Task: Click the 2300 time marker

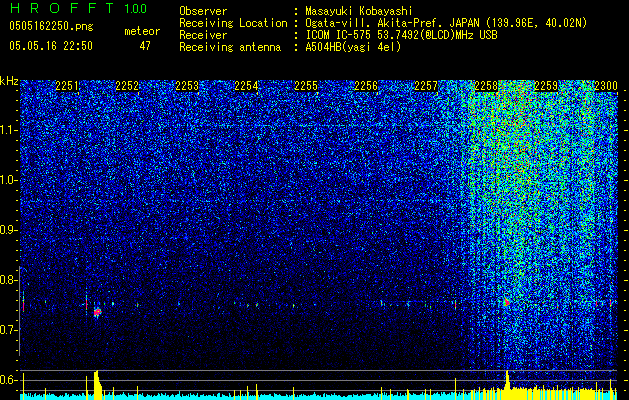Action: [x=606, y=86]
